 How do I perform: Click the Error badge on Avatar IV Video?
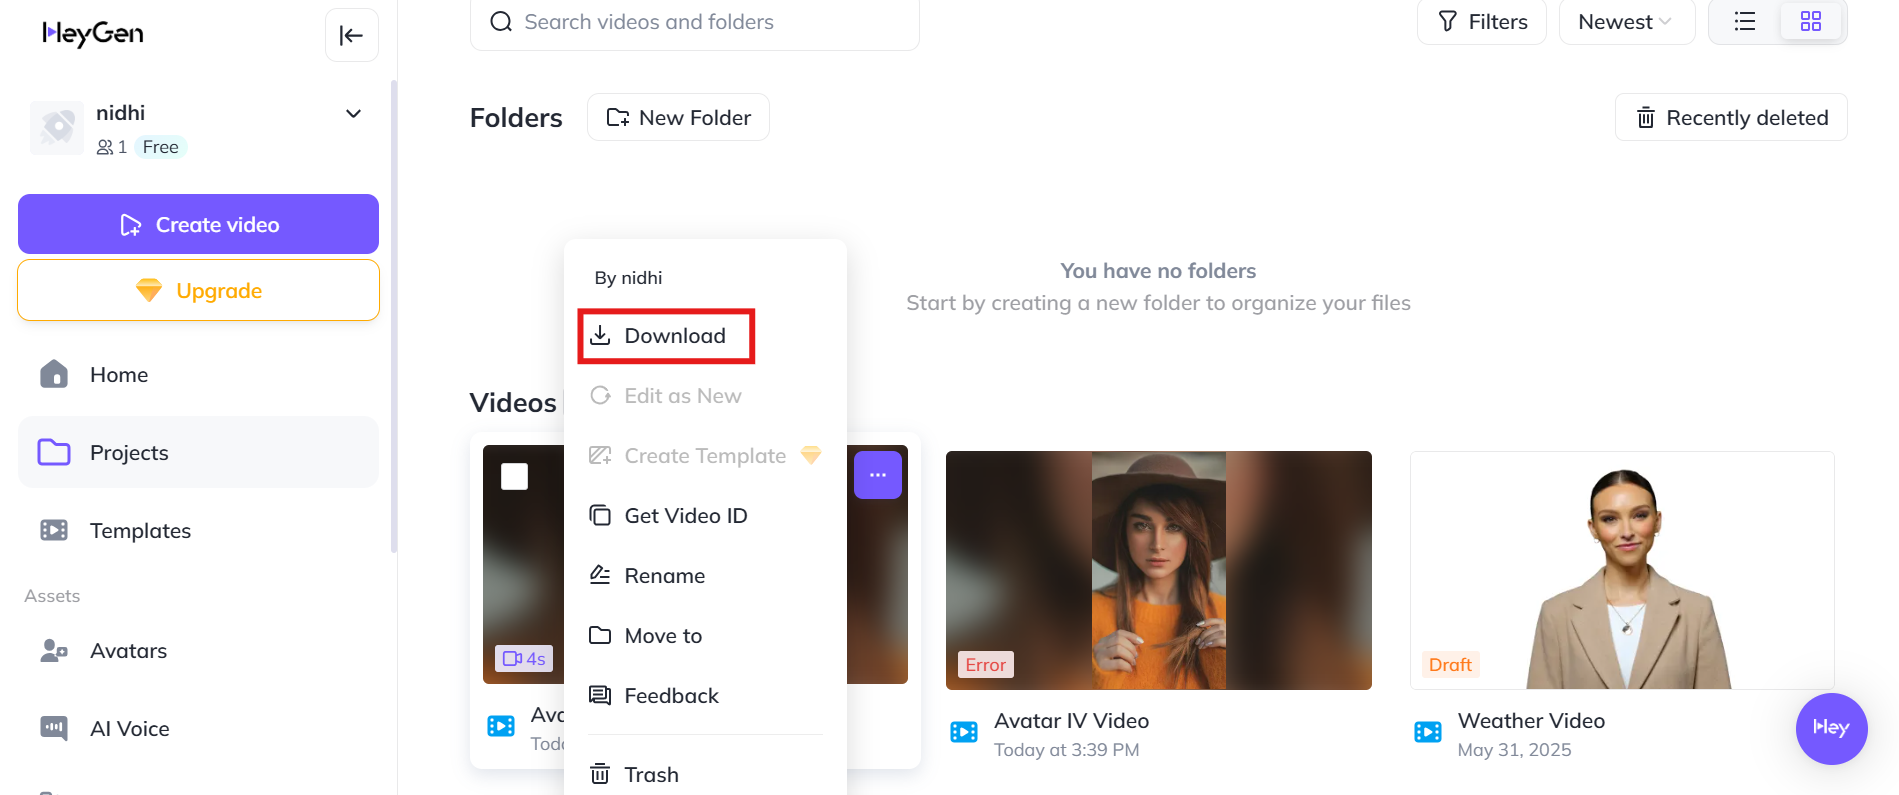985,665
